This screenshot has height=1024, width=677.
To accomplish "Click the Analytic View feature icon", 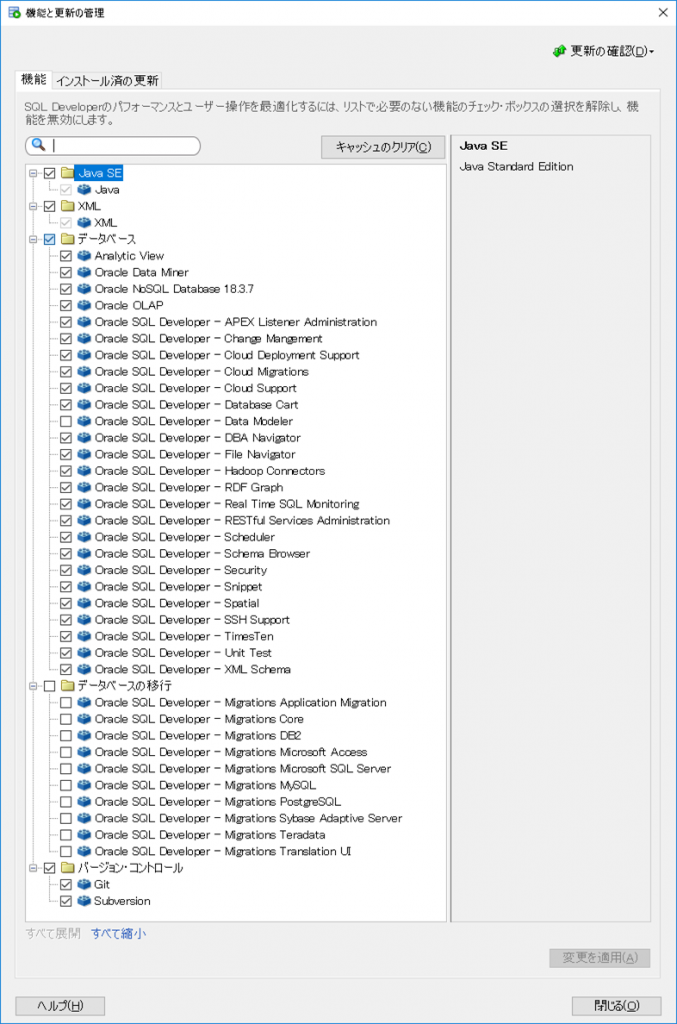I will coord(84,255).
